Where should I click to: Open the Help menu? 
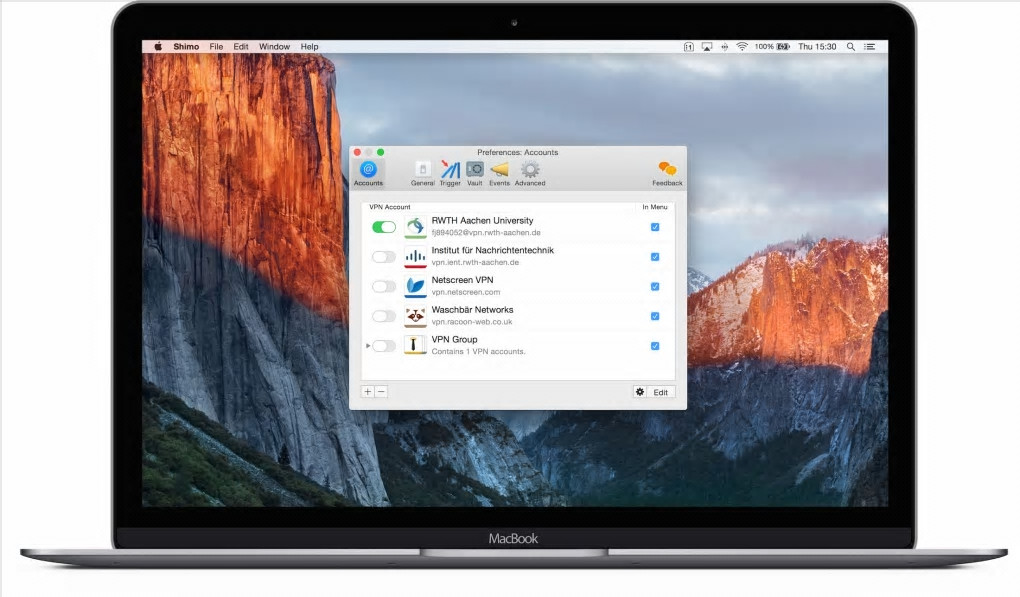click(310, 47)
